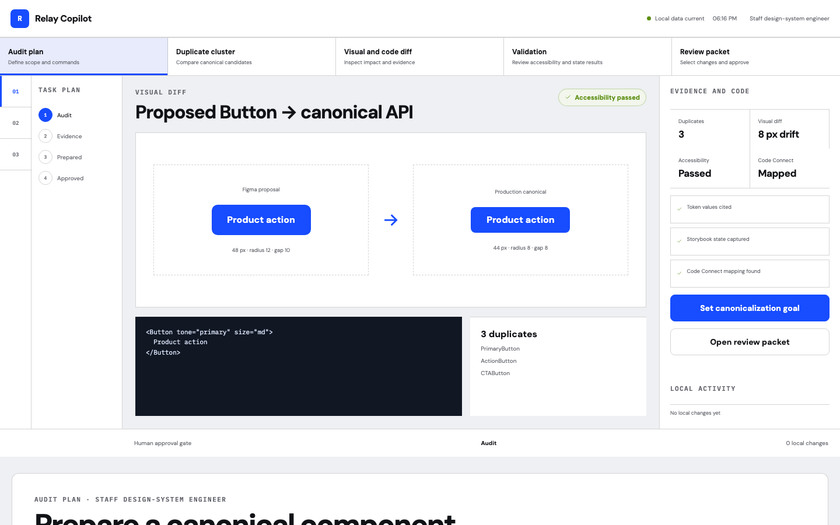Click the Accessibility passed badge
The image size is (840, 525).
[602, 98]
